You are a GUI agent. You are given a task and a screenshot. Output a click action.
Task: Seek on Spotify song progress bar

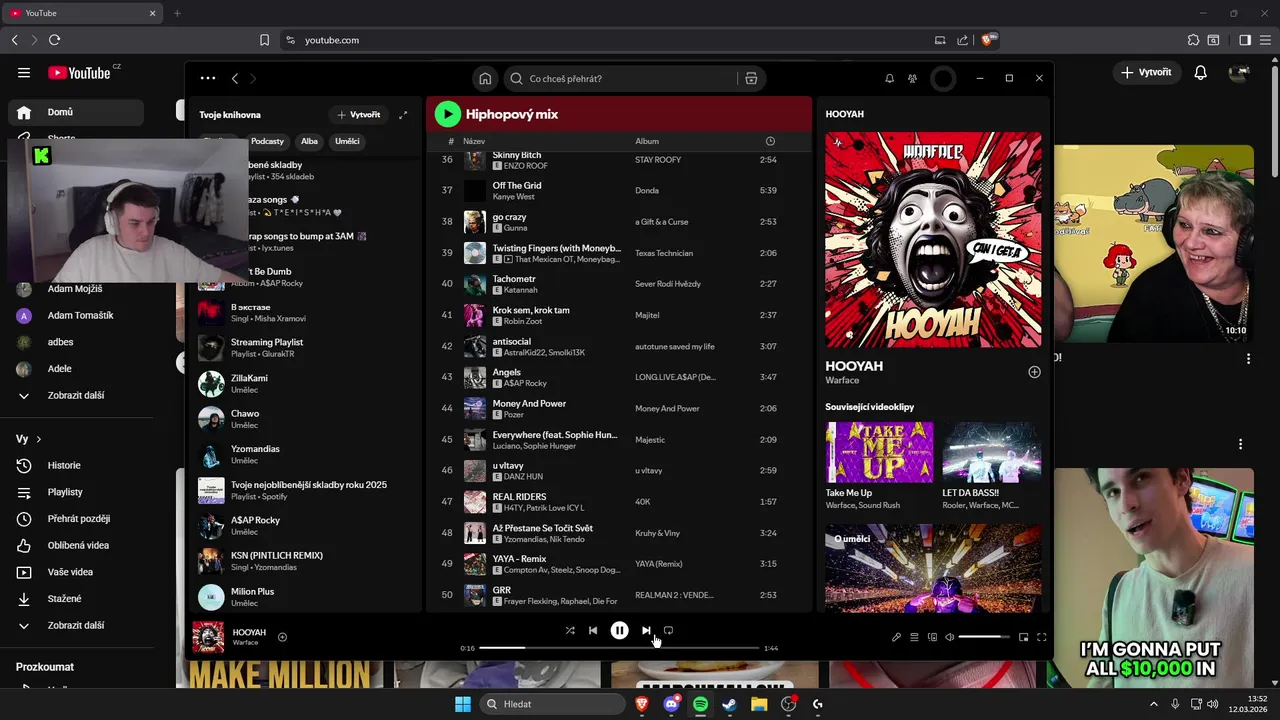pos(619,648)
